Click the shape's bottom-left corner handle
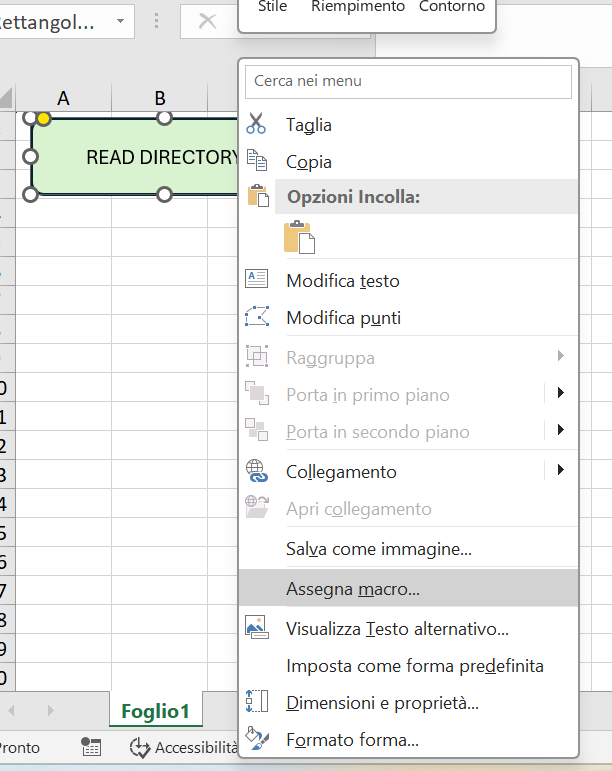Image resolution: width=612 pixels, height=771 pixels. point(30,195)
